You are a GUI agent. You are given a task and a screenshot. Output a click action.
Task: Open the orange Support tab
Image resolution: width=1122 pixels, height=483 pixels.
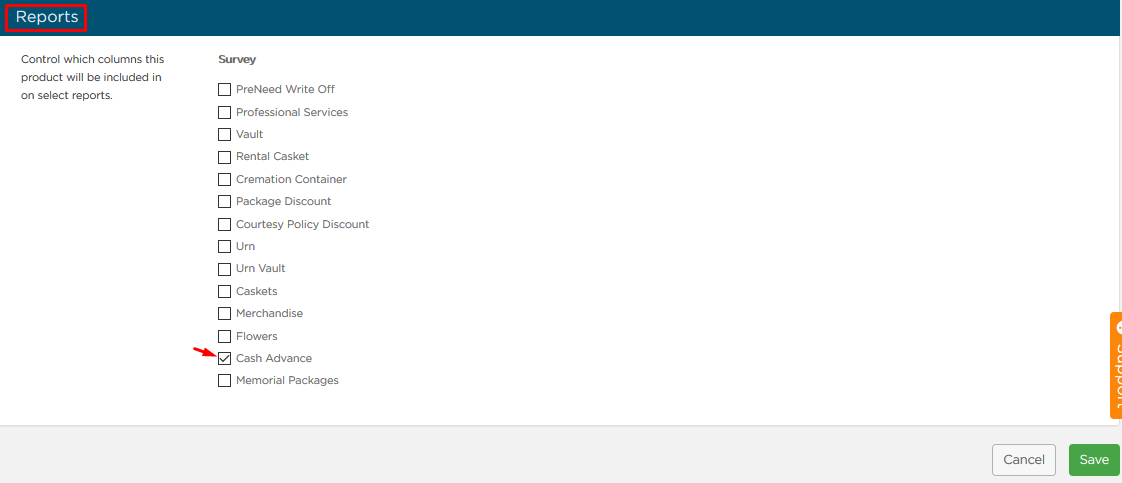1116,365
